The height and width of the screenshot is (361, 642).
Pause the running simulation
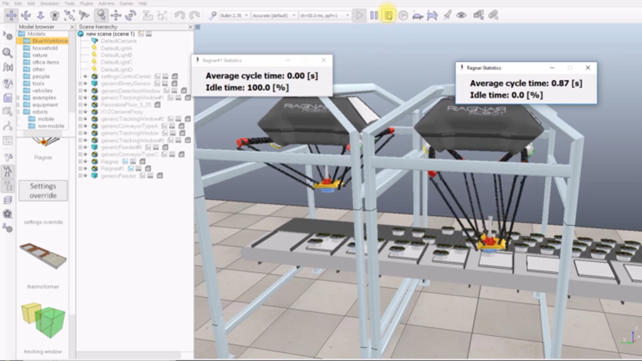tap(374, 16)
